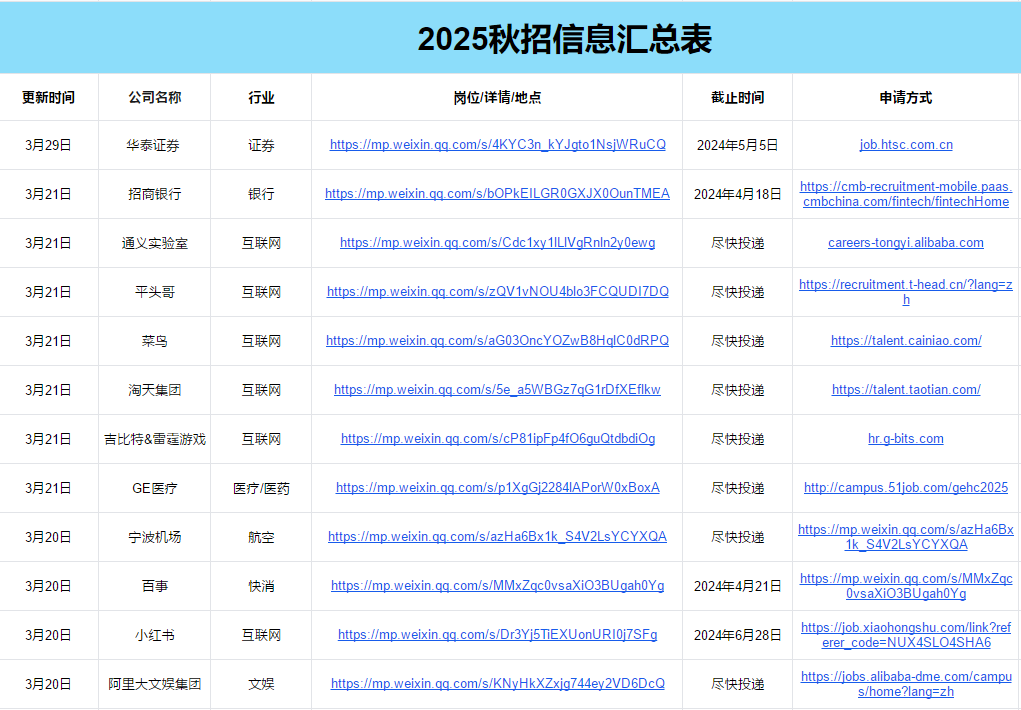
Task: Go to the hr.g-bits.com link
Action: coord(906,438)
